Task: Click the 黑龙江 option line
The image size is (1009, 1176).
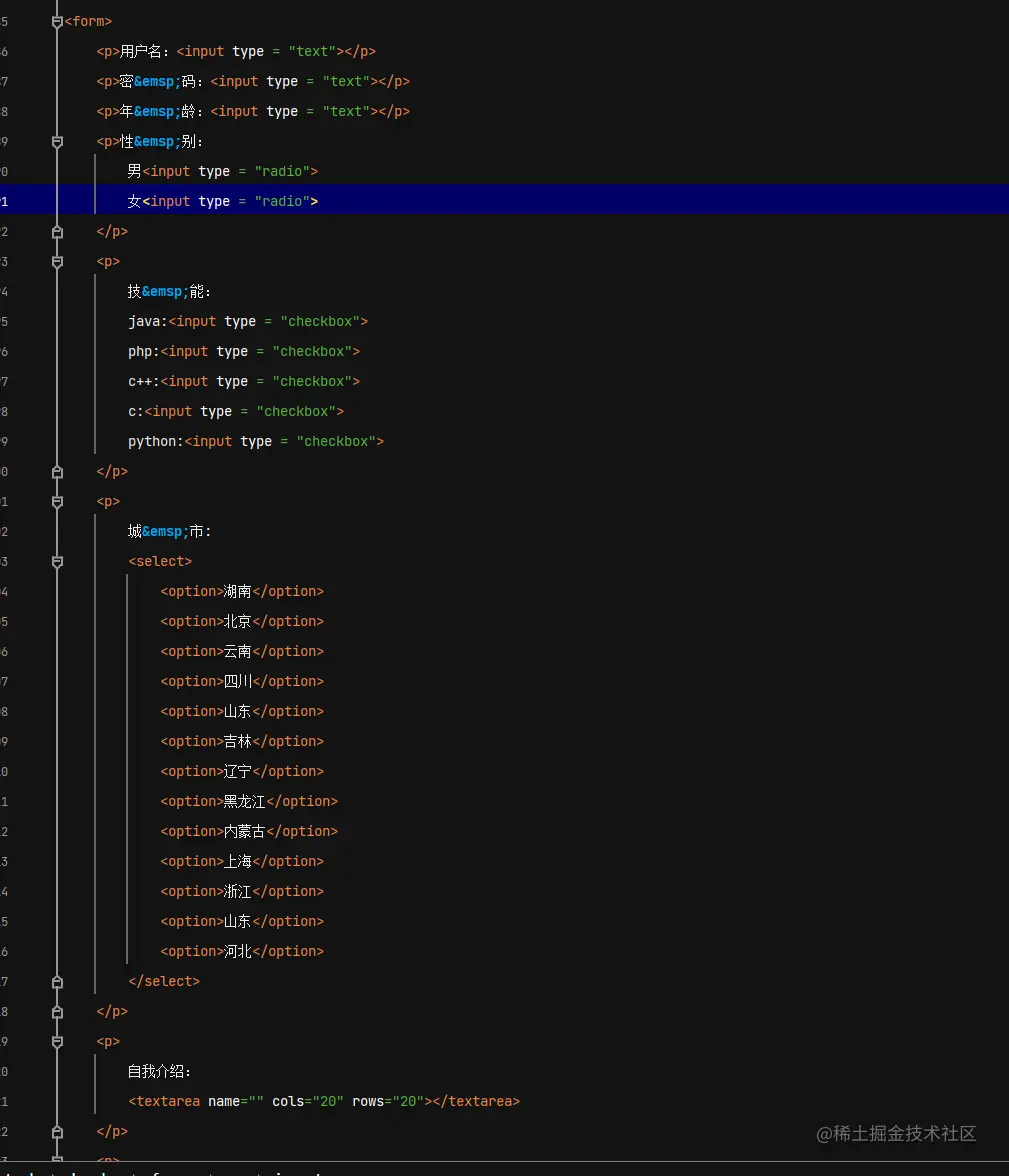Action: [249, 802]
